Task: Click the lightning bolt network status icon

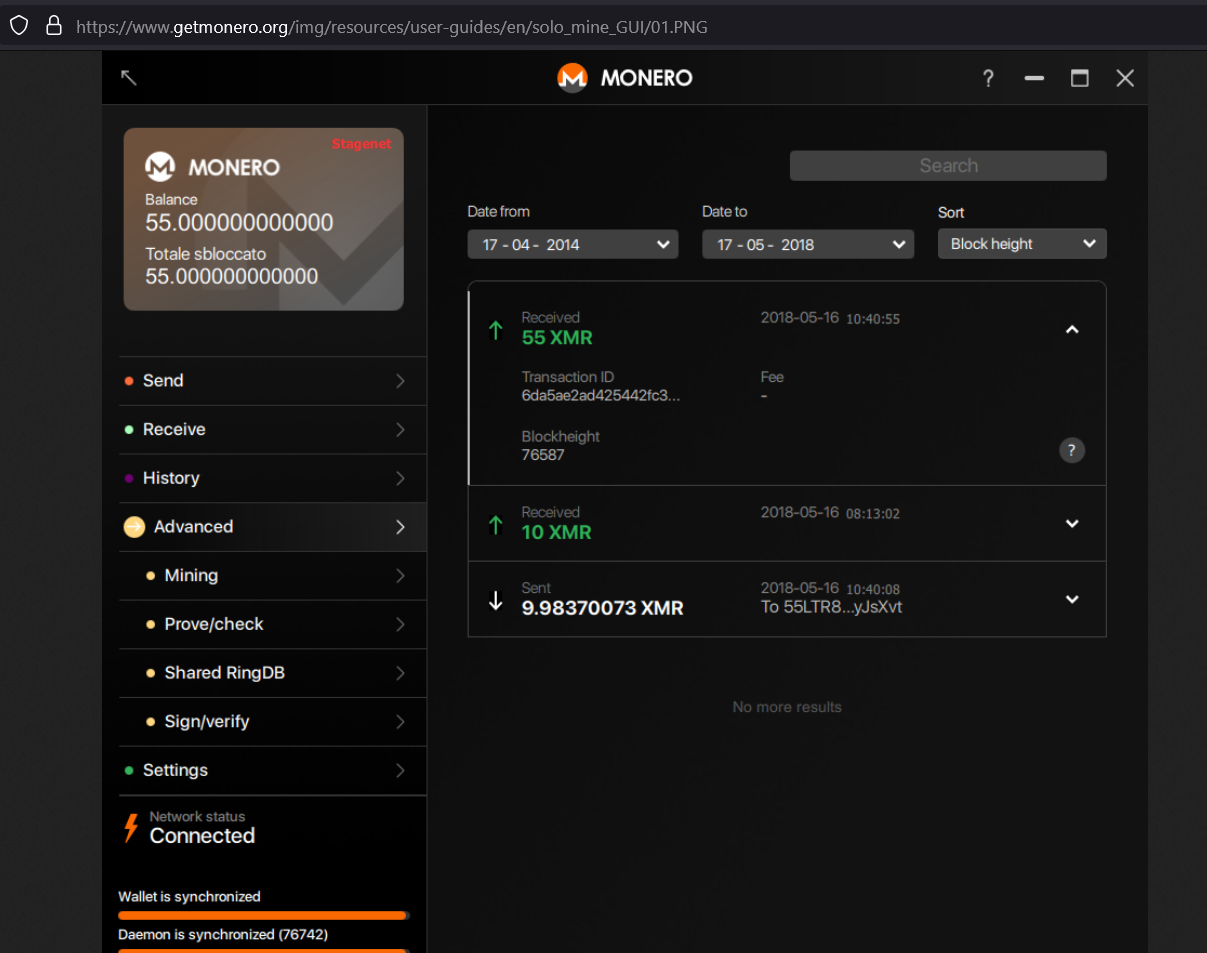Action: point(130,828)
